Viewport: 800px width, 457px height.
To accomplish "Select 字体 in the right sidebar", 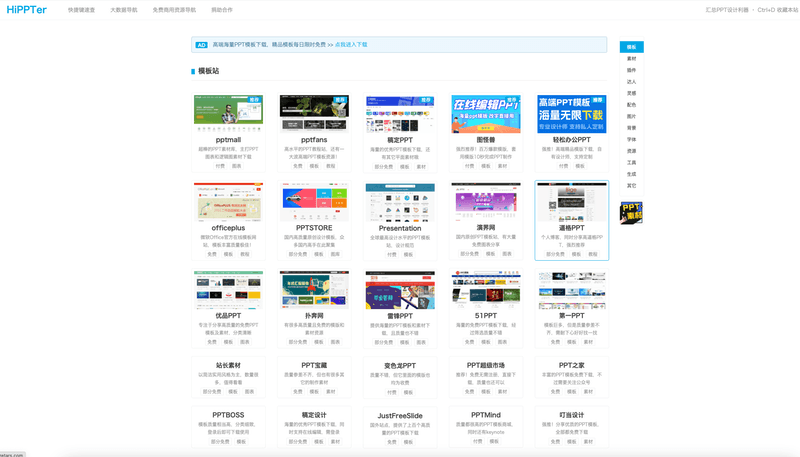I will click(632, 139).
